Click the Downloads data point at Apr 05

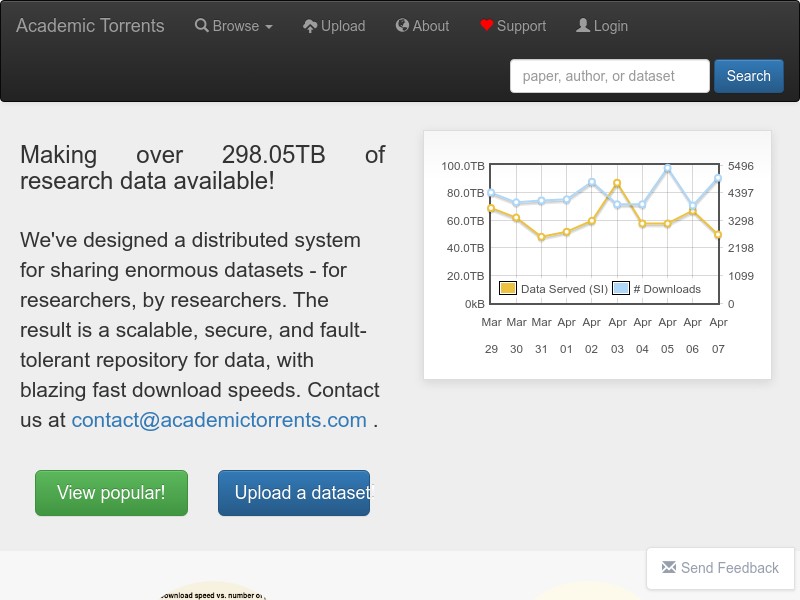[x=667, y=168]
